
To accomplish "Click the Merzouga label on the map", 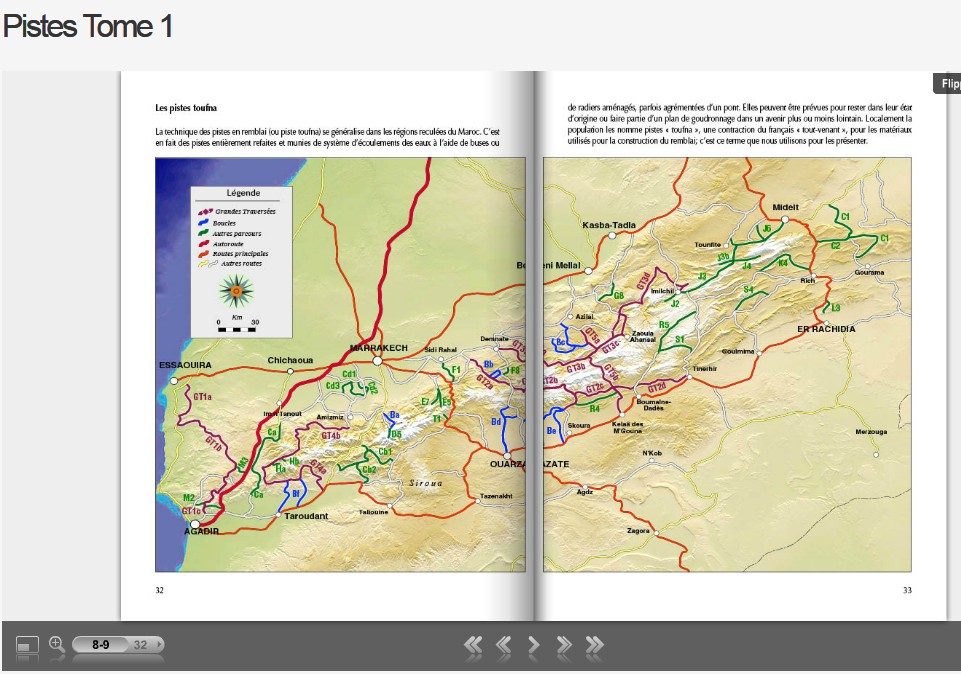I will coord(871,432).
